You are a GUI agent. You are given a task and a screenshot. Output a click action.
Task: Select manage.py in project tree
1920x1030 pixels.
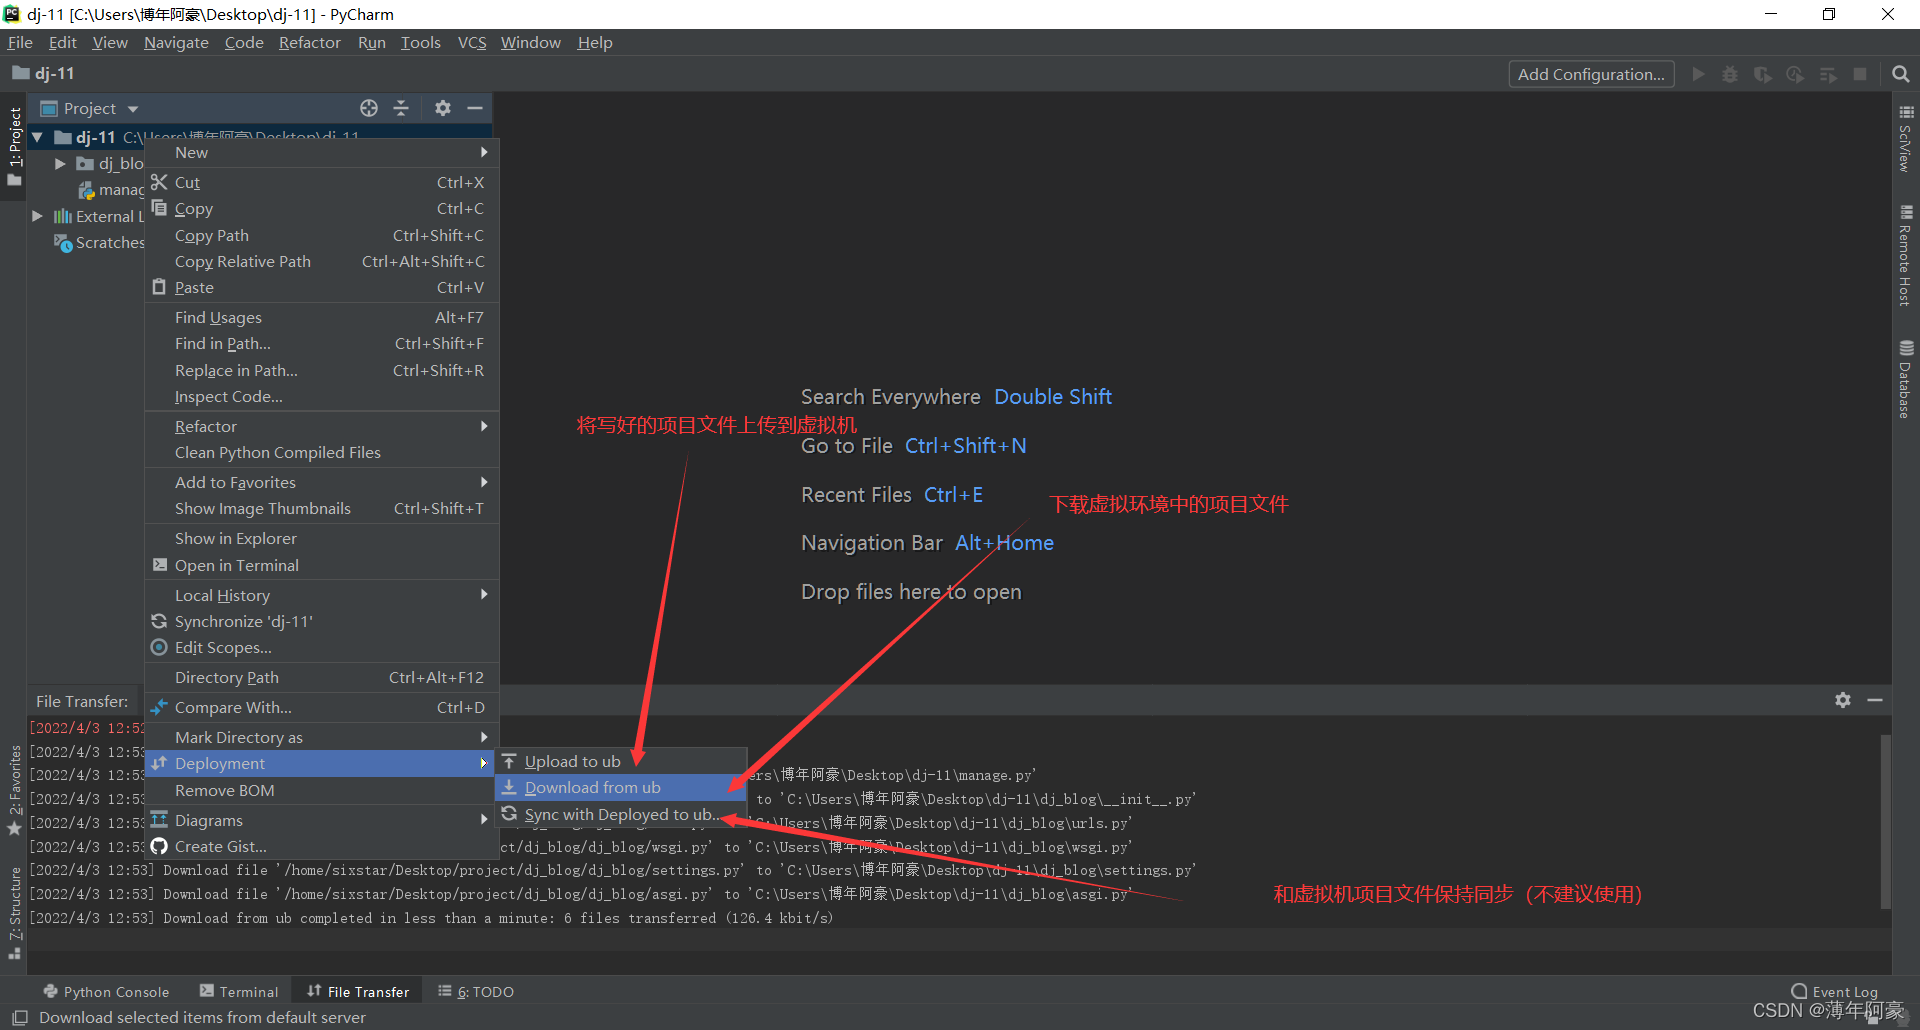click(x=112, y=189)
